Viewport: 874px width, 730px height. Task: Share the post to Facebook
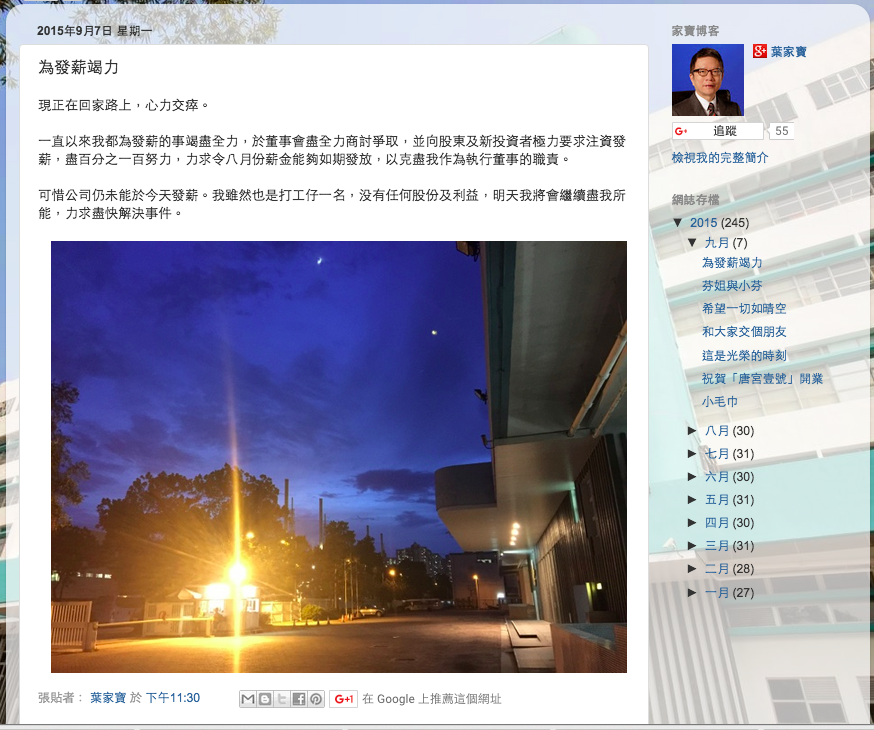click(299, 699)
